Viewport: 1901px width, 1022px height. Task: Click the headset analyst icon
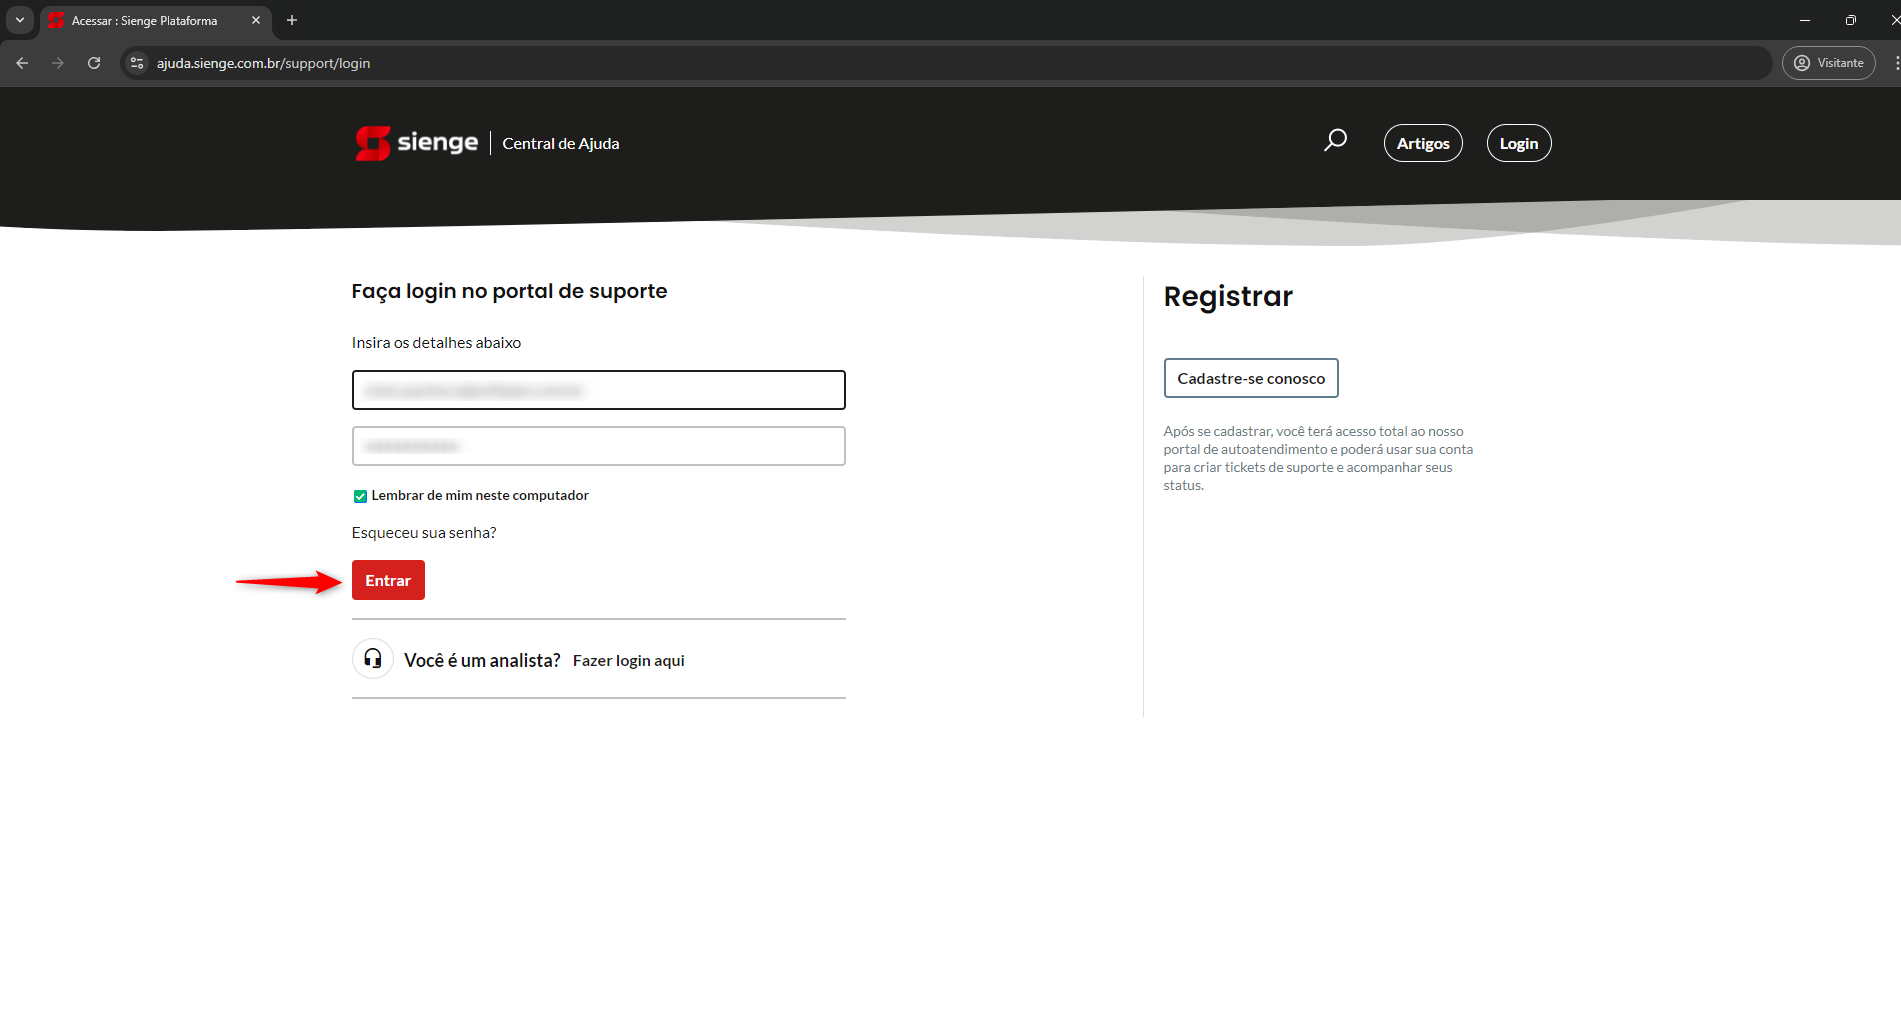point(373,658)
